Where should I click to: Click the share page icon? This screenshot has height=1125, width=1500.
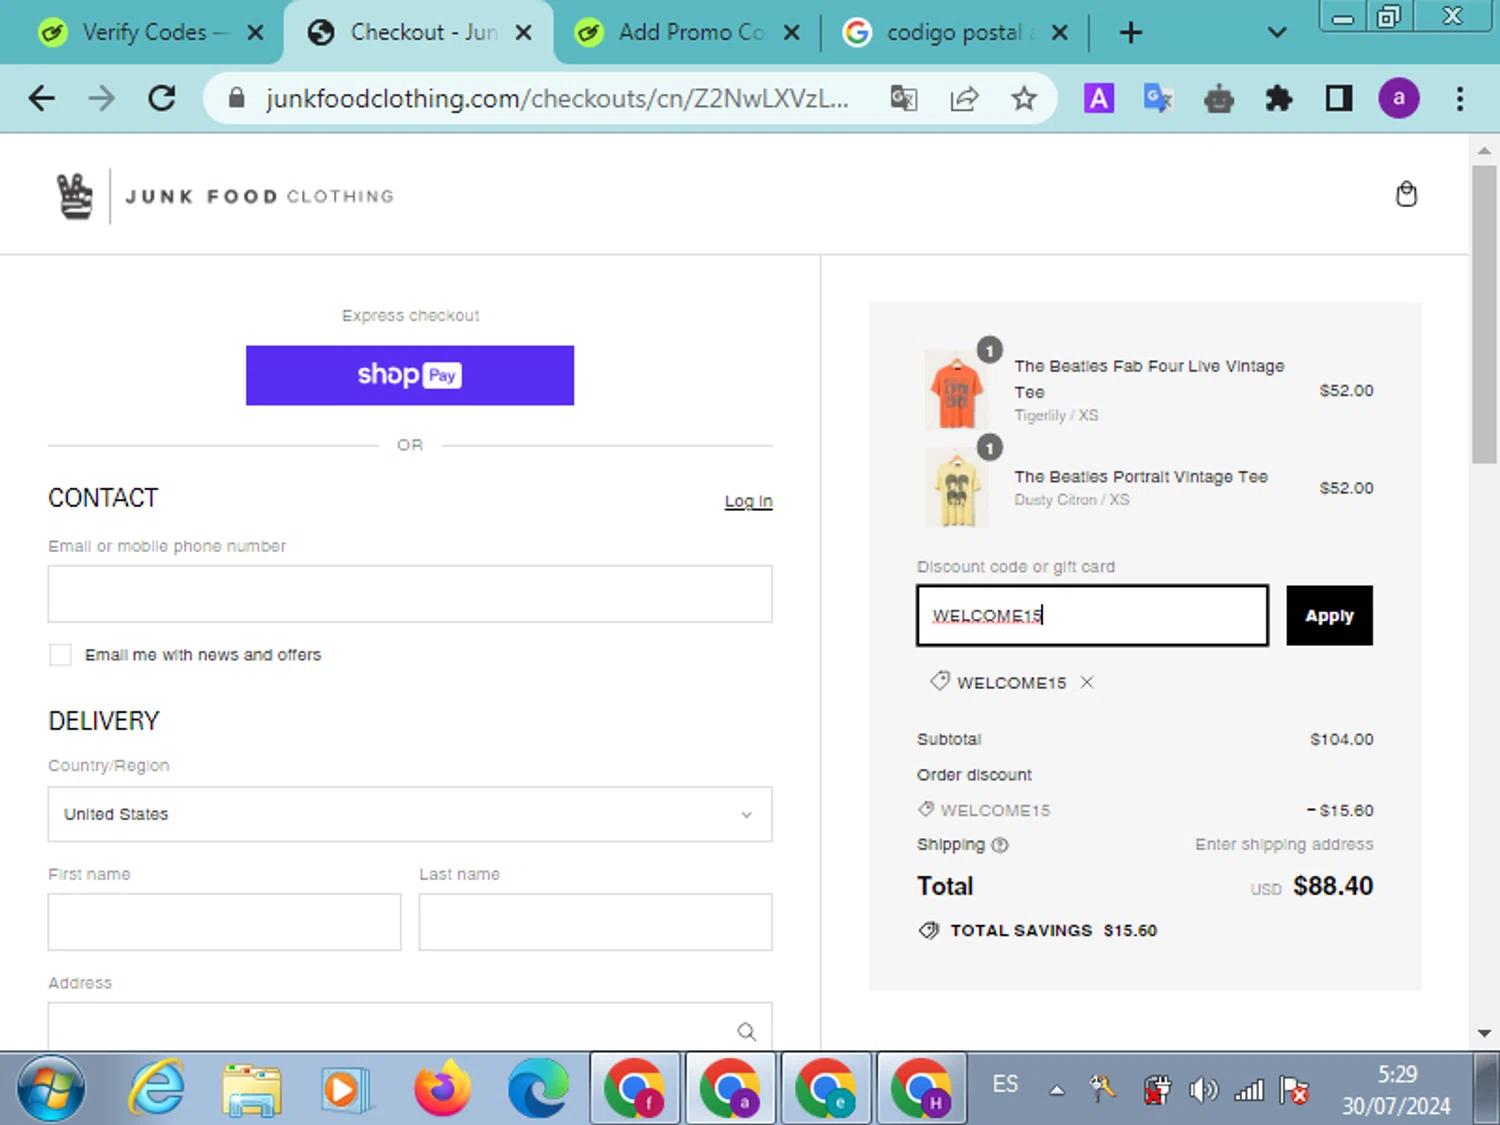964,98
